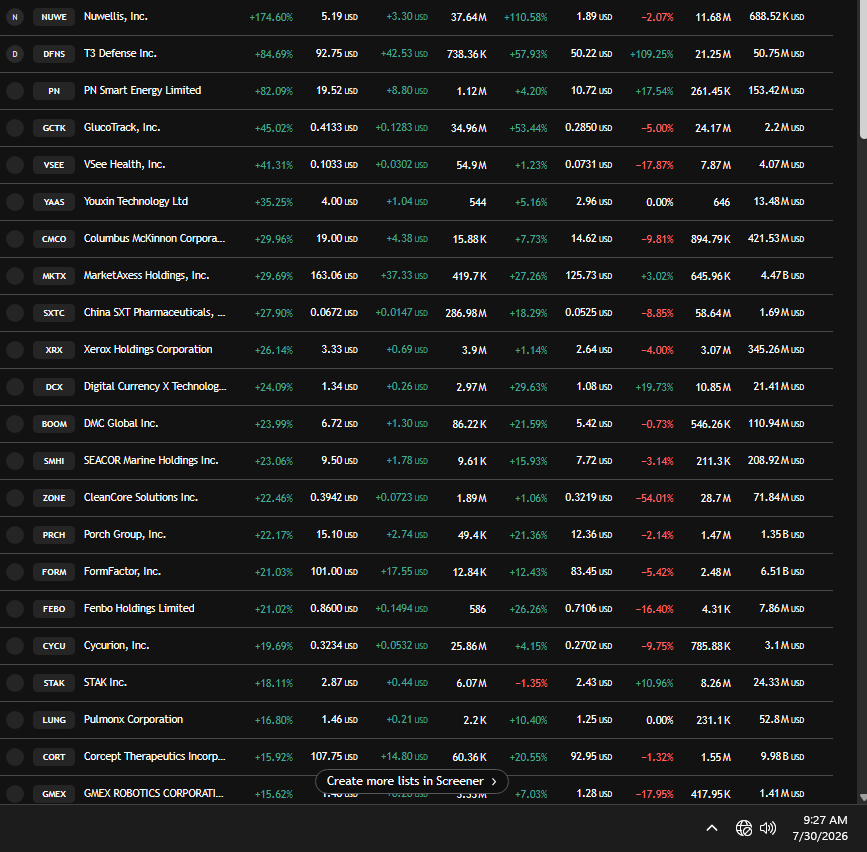This screenshot has width=867, height=852.
Task: Open the YAAS ticker badge
Action: [x=54, y=202]
